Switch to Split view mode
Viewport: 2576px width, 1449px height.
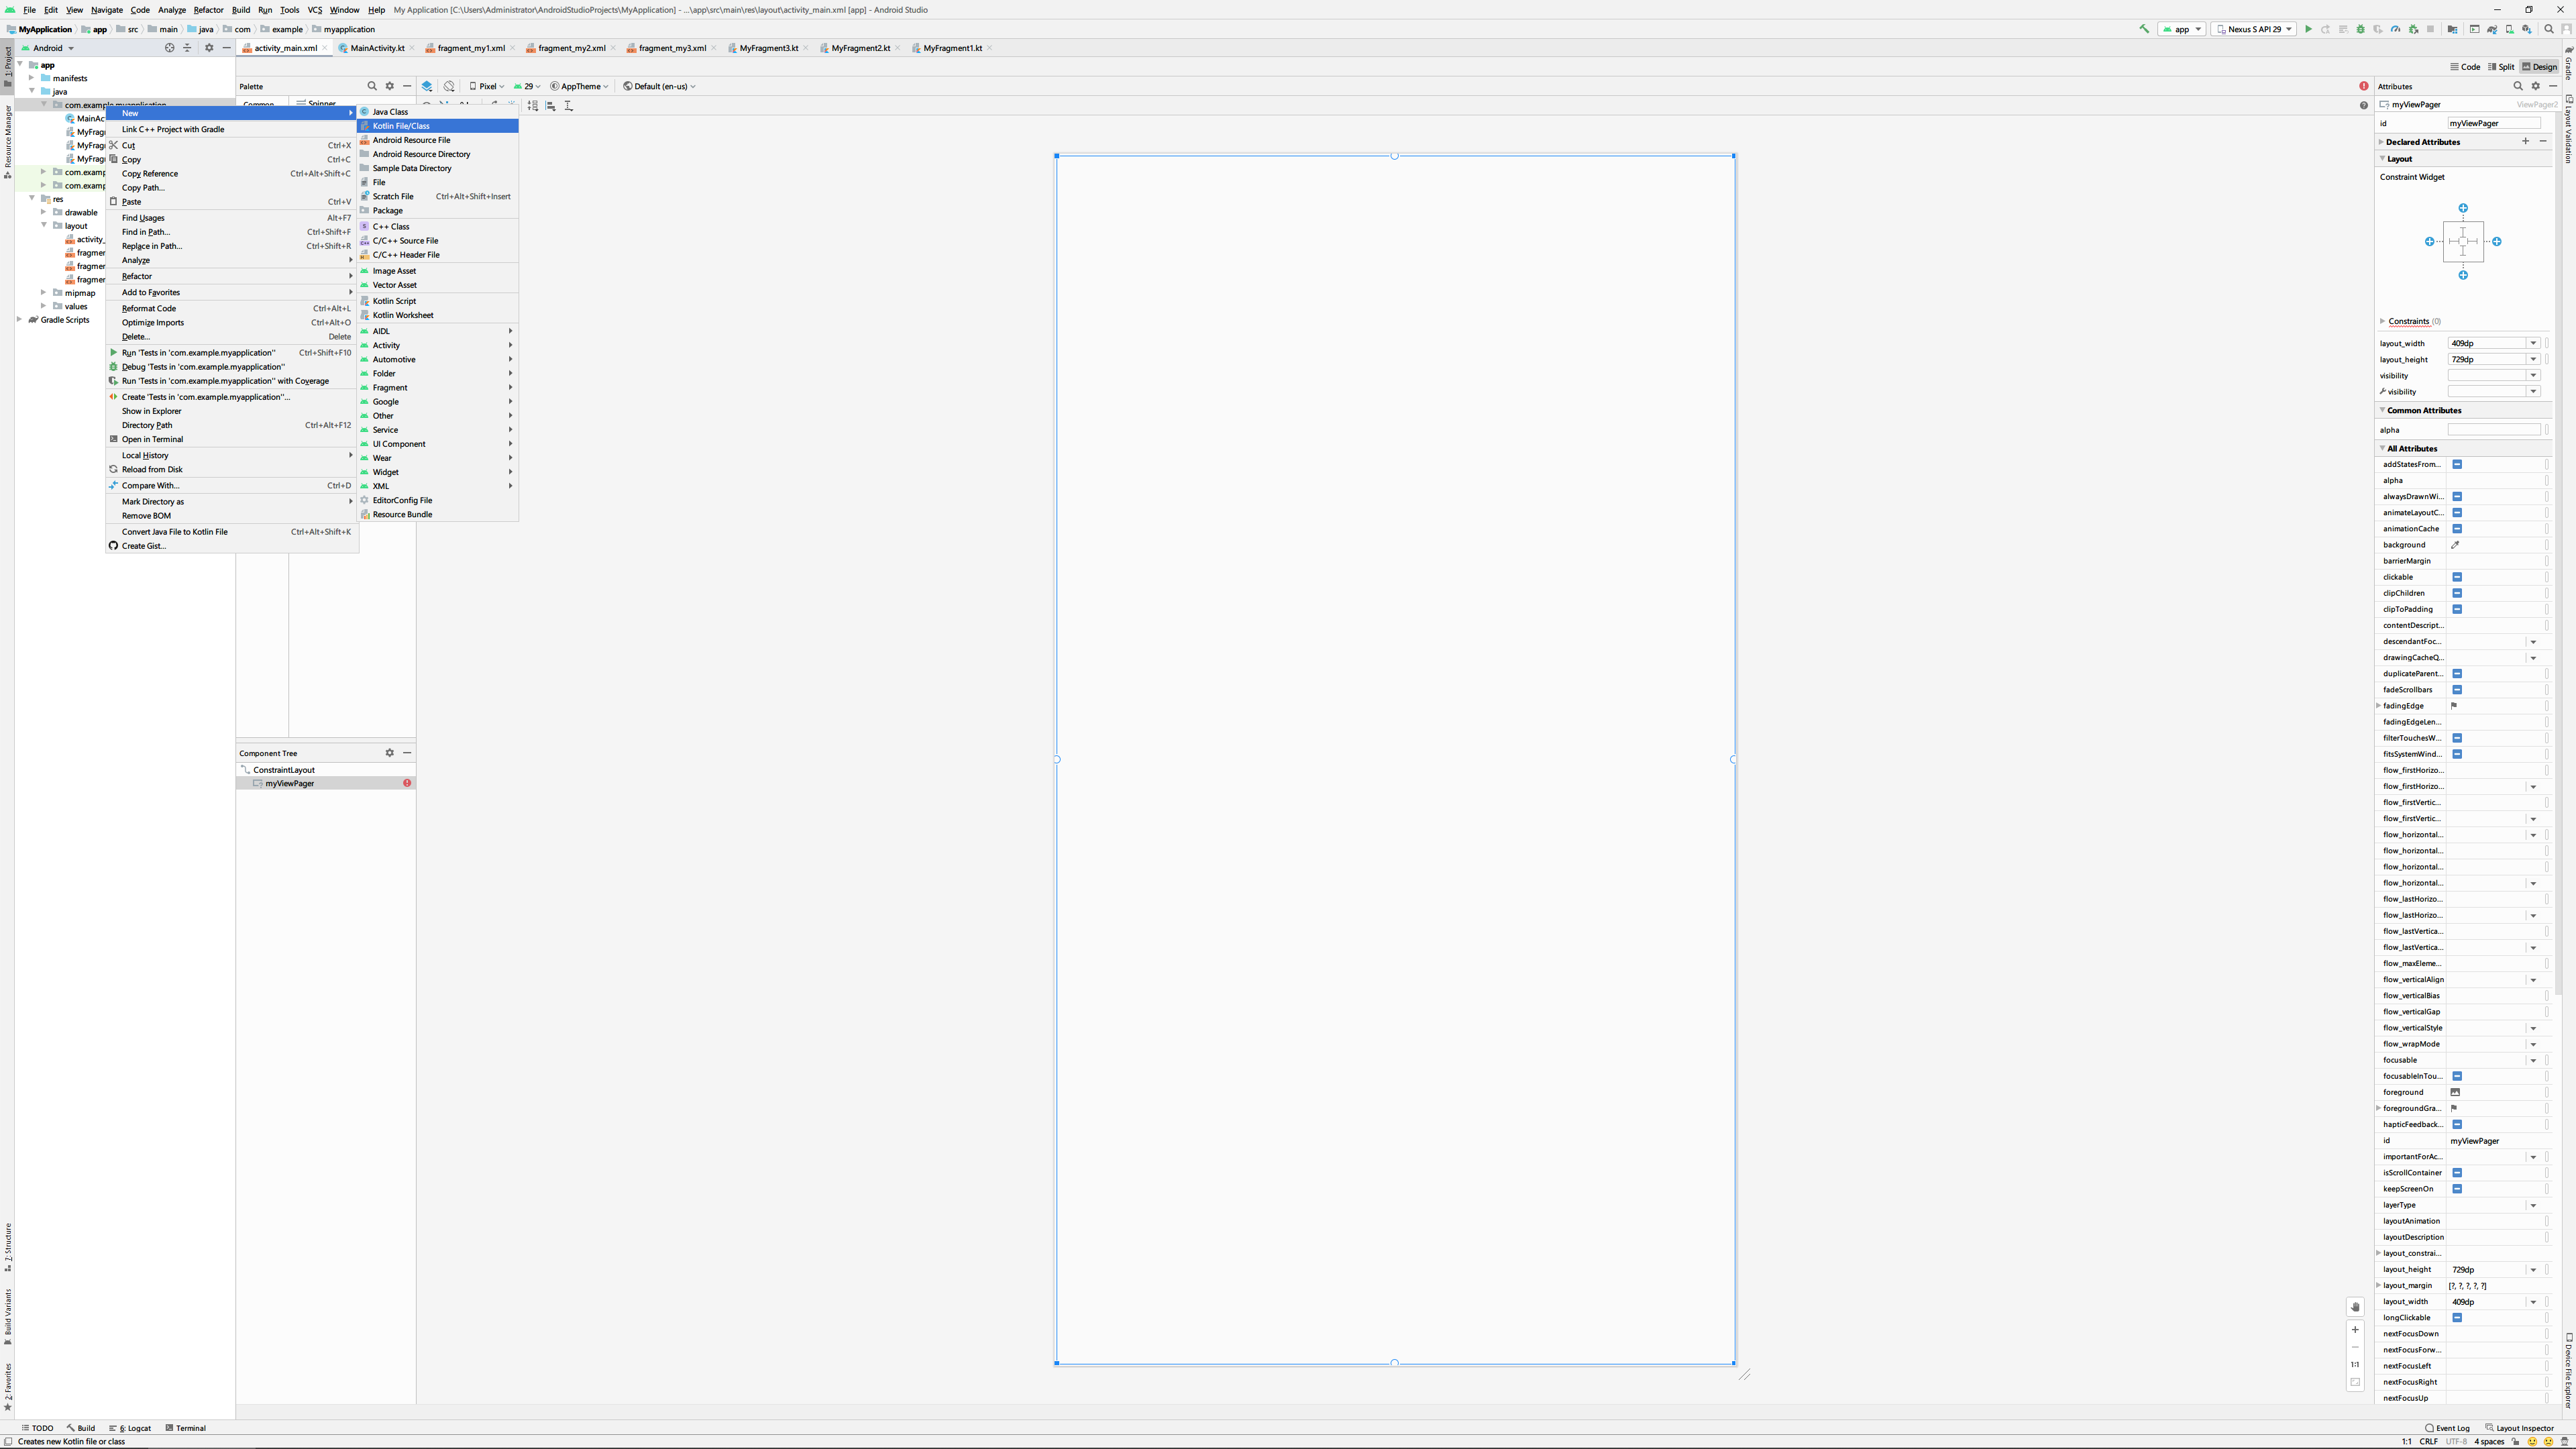[2501, 67]
